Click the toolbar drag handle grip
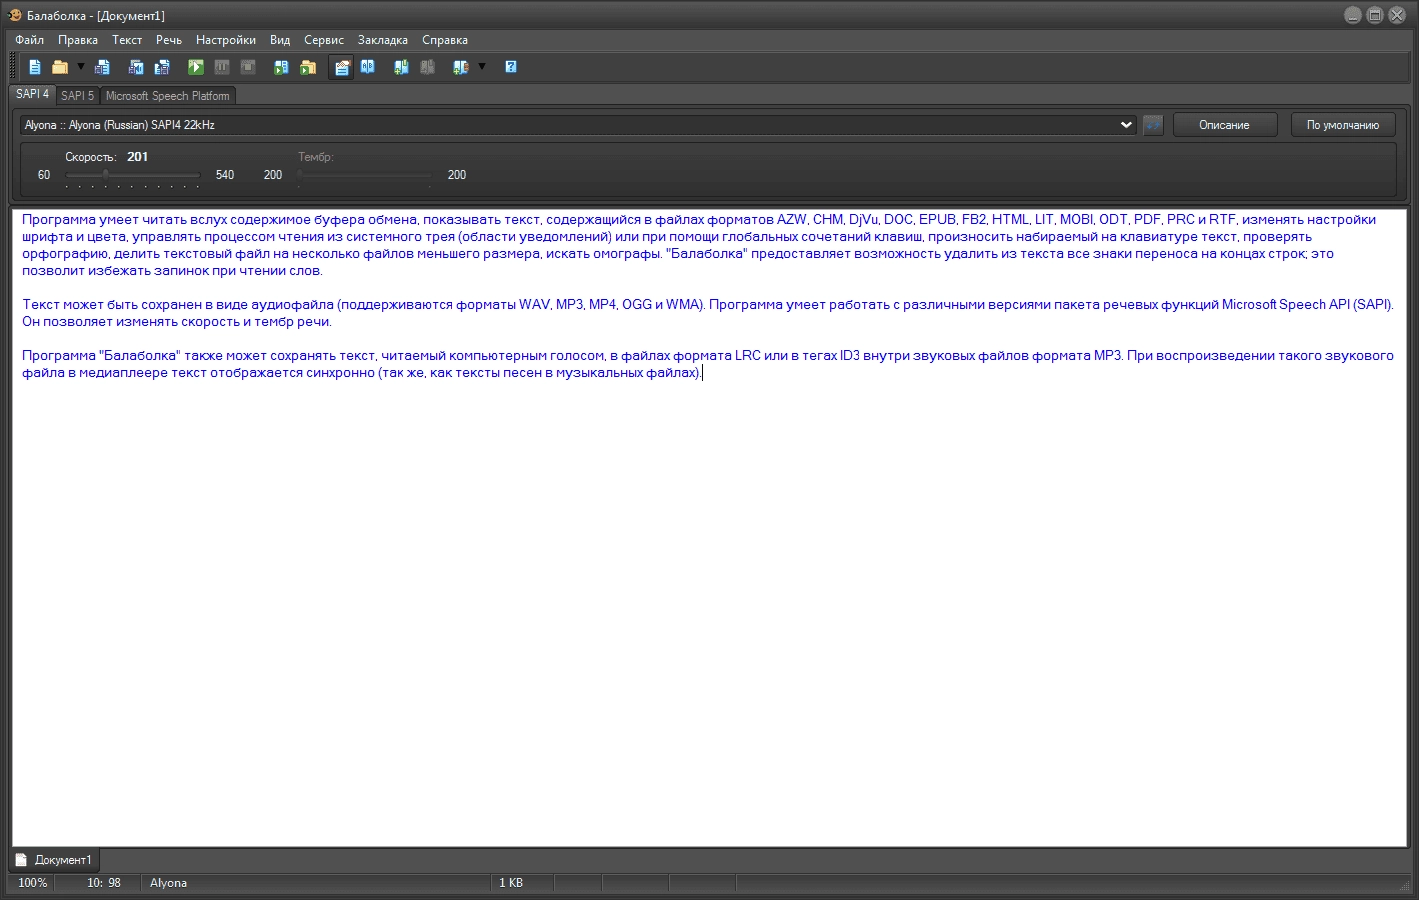The height and width of the screenshot is (900, 1419). coord(13,67)
